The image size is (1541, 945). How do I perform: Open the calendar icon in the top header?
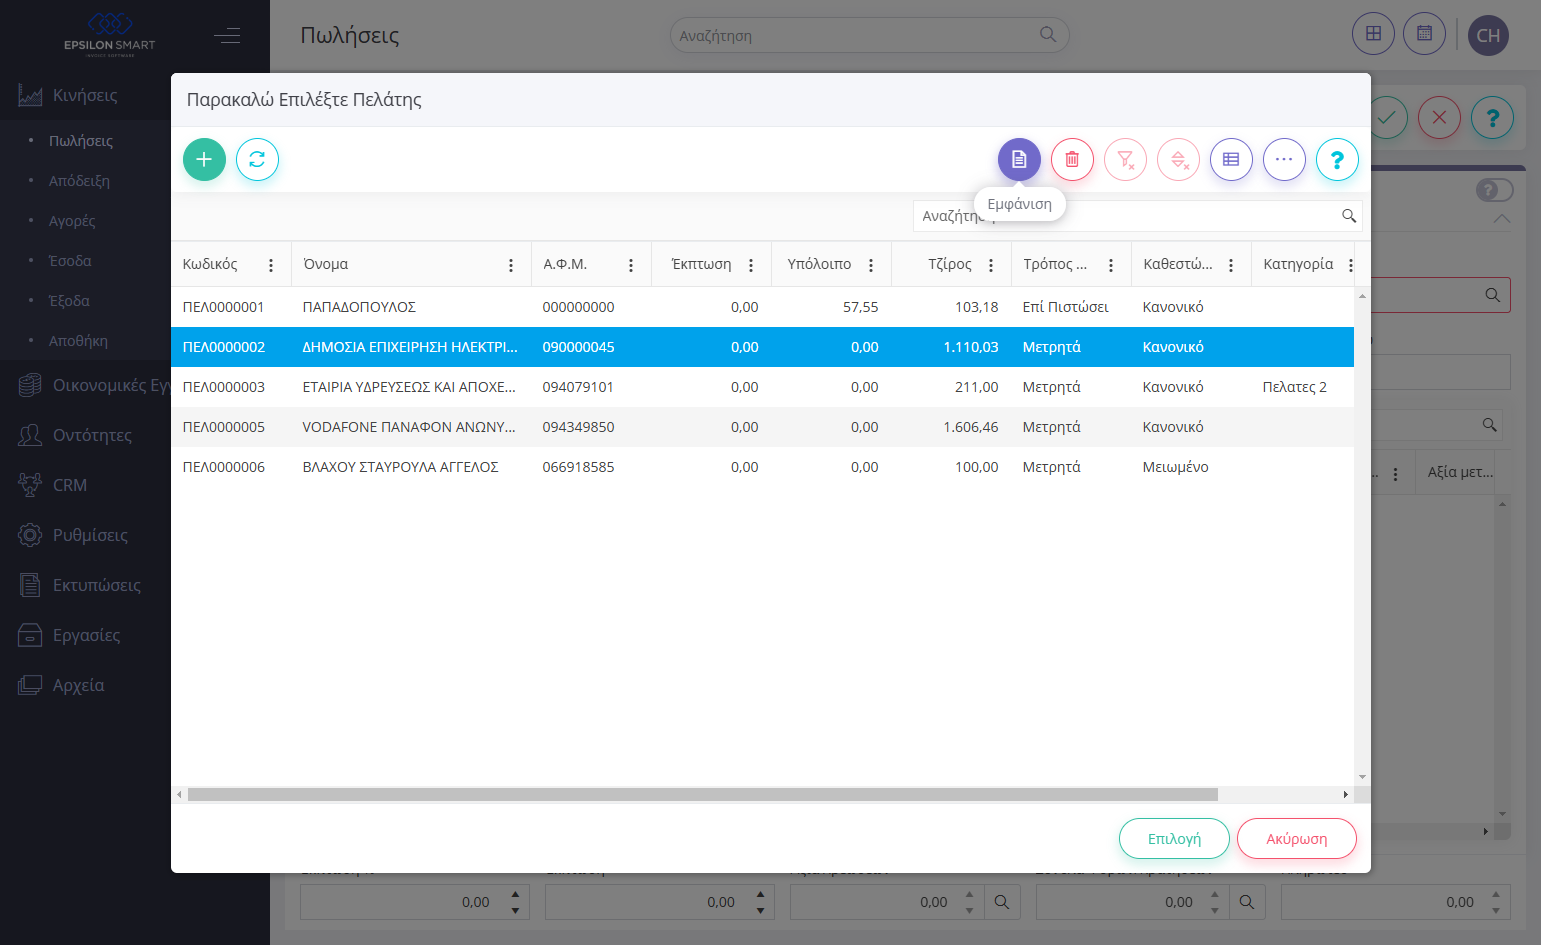tap(1424, 34)
